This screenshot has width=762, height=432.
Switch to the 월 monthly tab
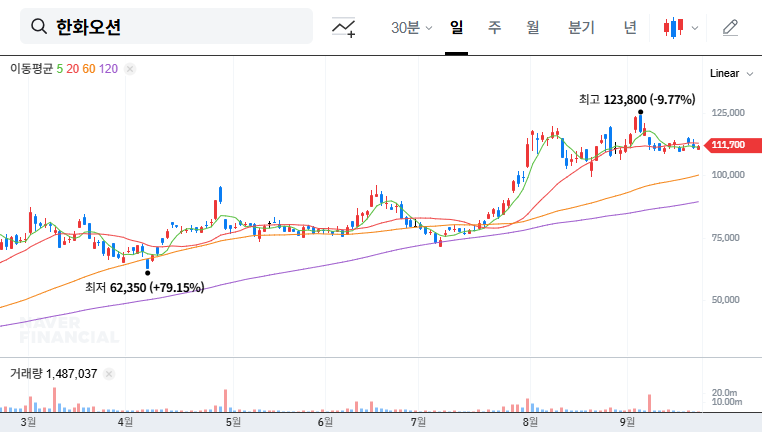tap(533, 27)
